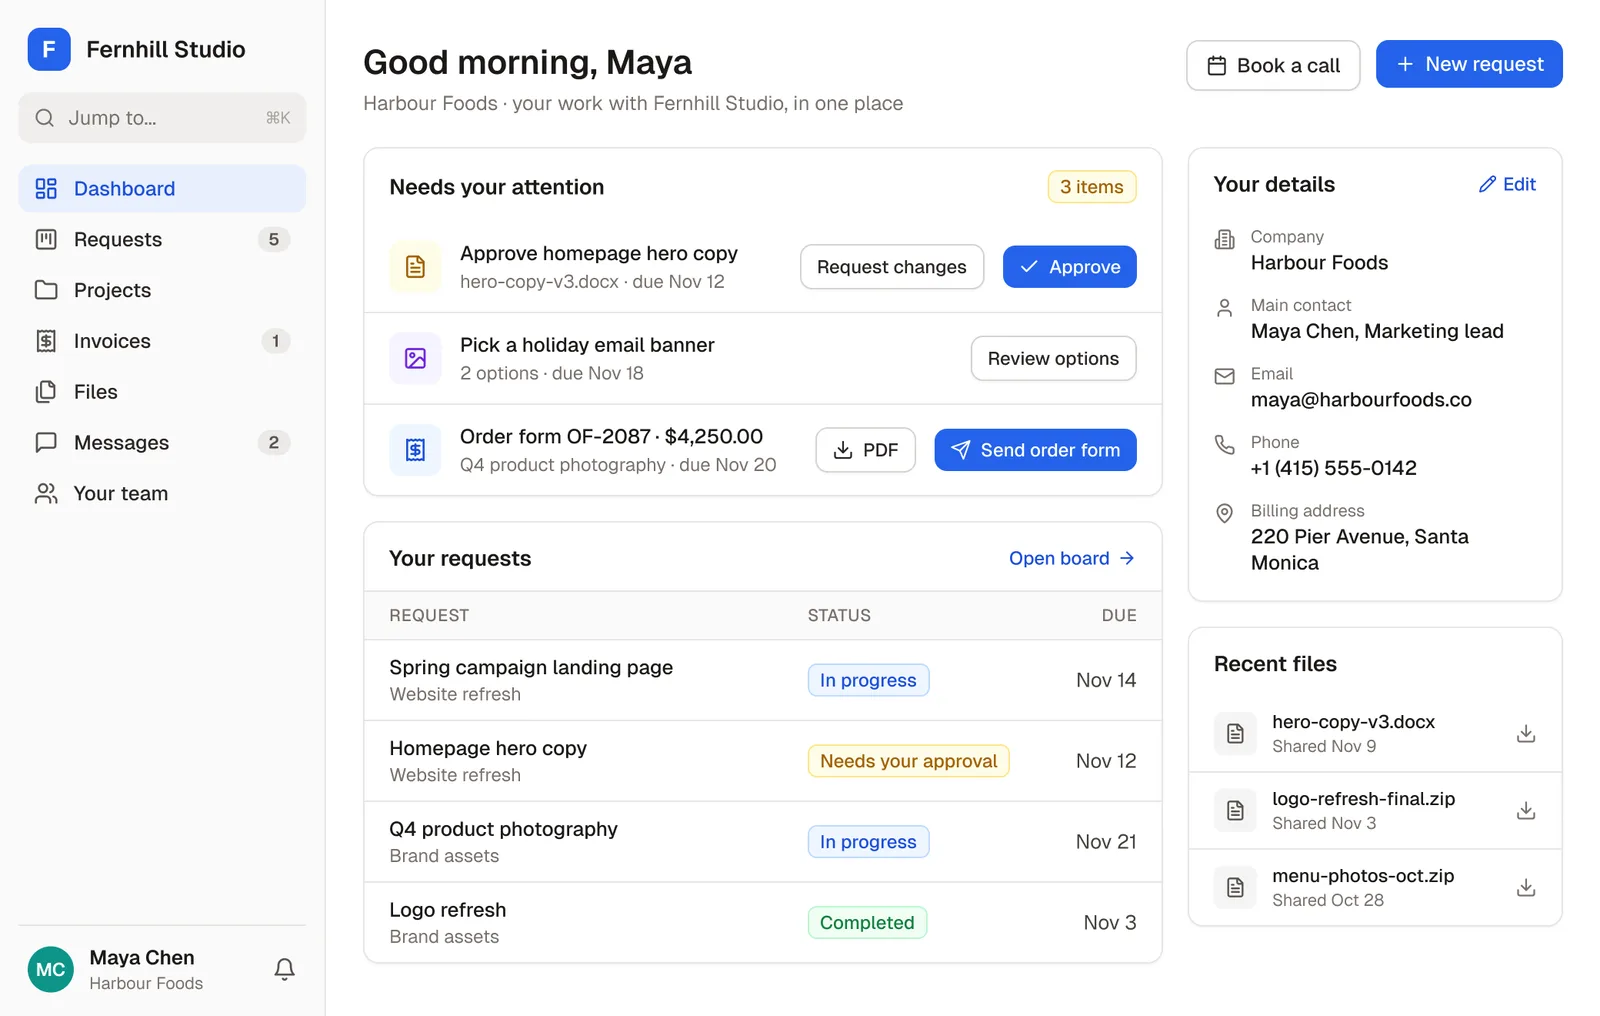1600x1016 pixels.
Task: Click the Email envelope icon in Your details
Action: (x=1224, y=376)
